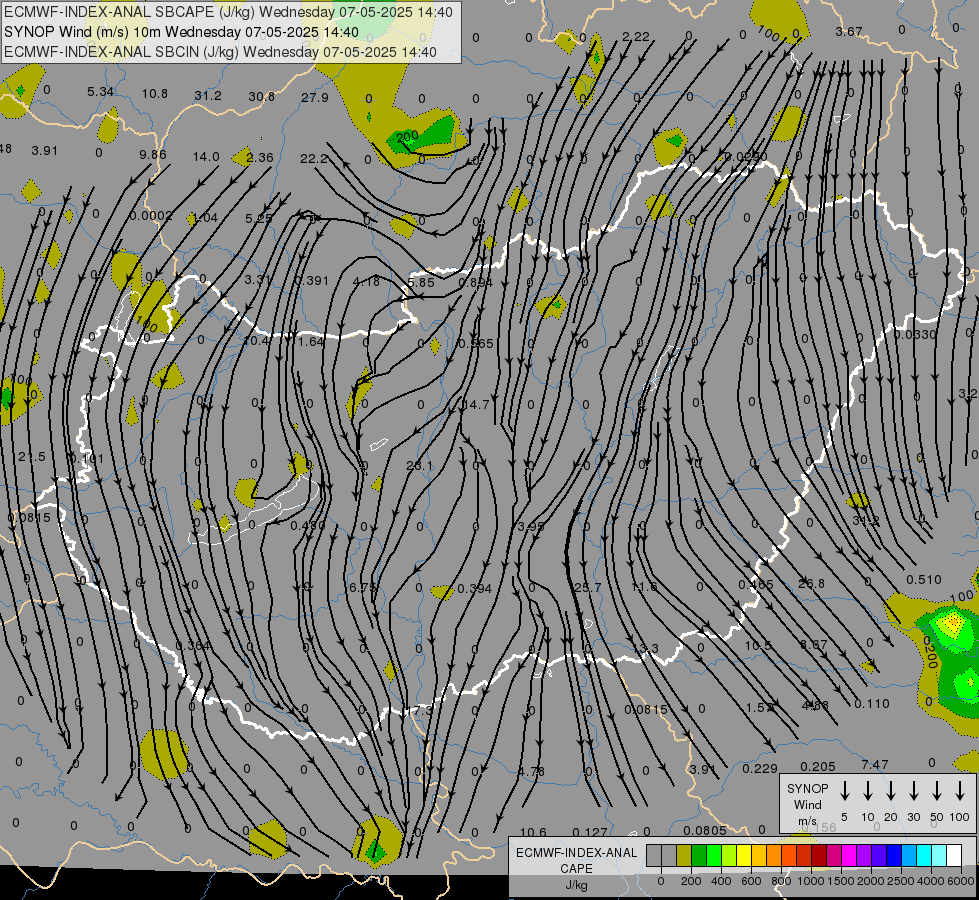Click the wind legend arrow above 30
The width and height of the screenshot is (979, 900).
913,791
